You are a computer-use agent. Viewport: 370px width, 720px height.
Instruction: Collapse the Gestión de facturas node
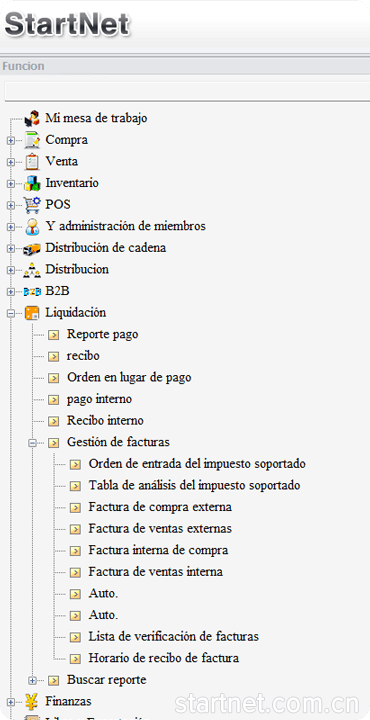tap(32, 443)
